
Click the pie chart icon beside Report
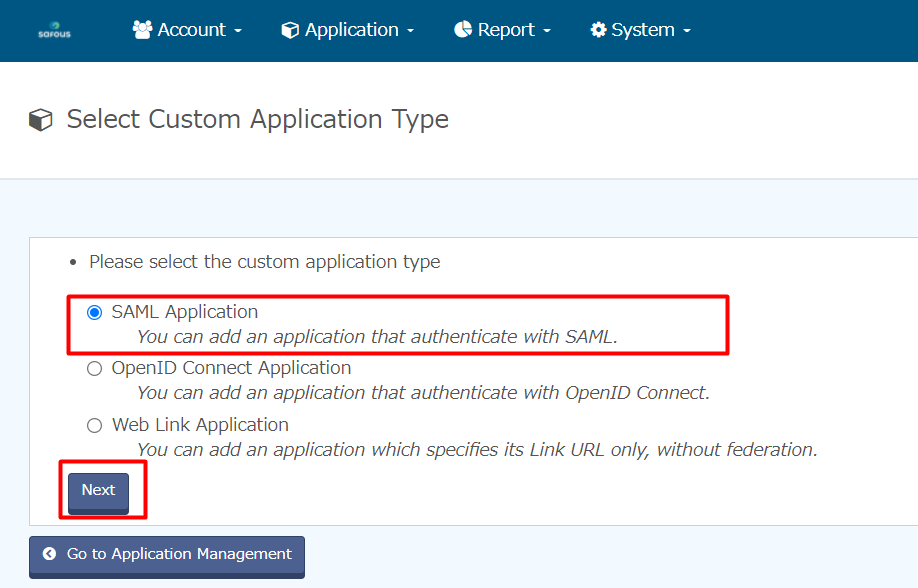(463, 30)
